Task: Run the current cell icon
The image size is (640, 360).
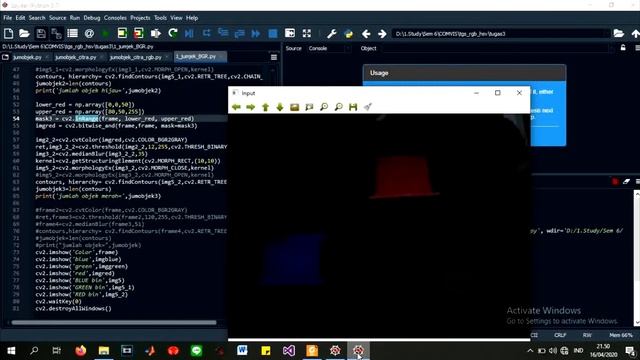Action: point(122,33)
